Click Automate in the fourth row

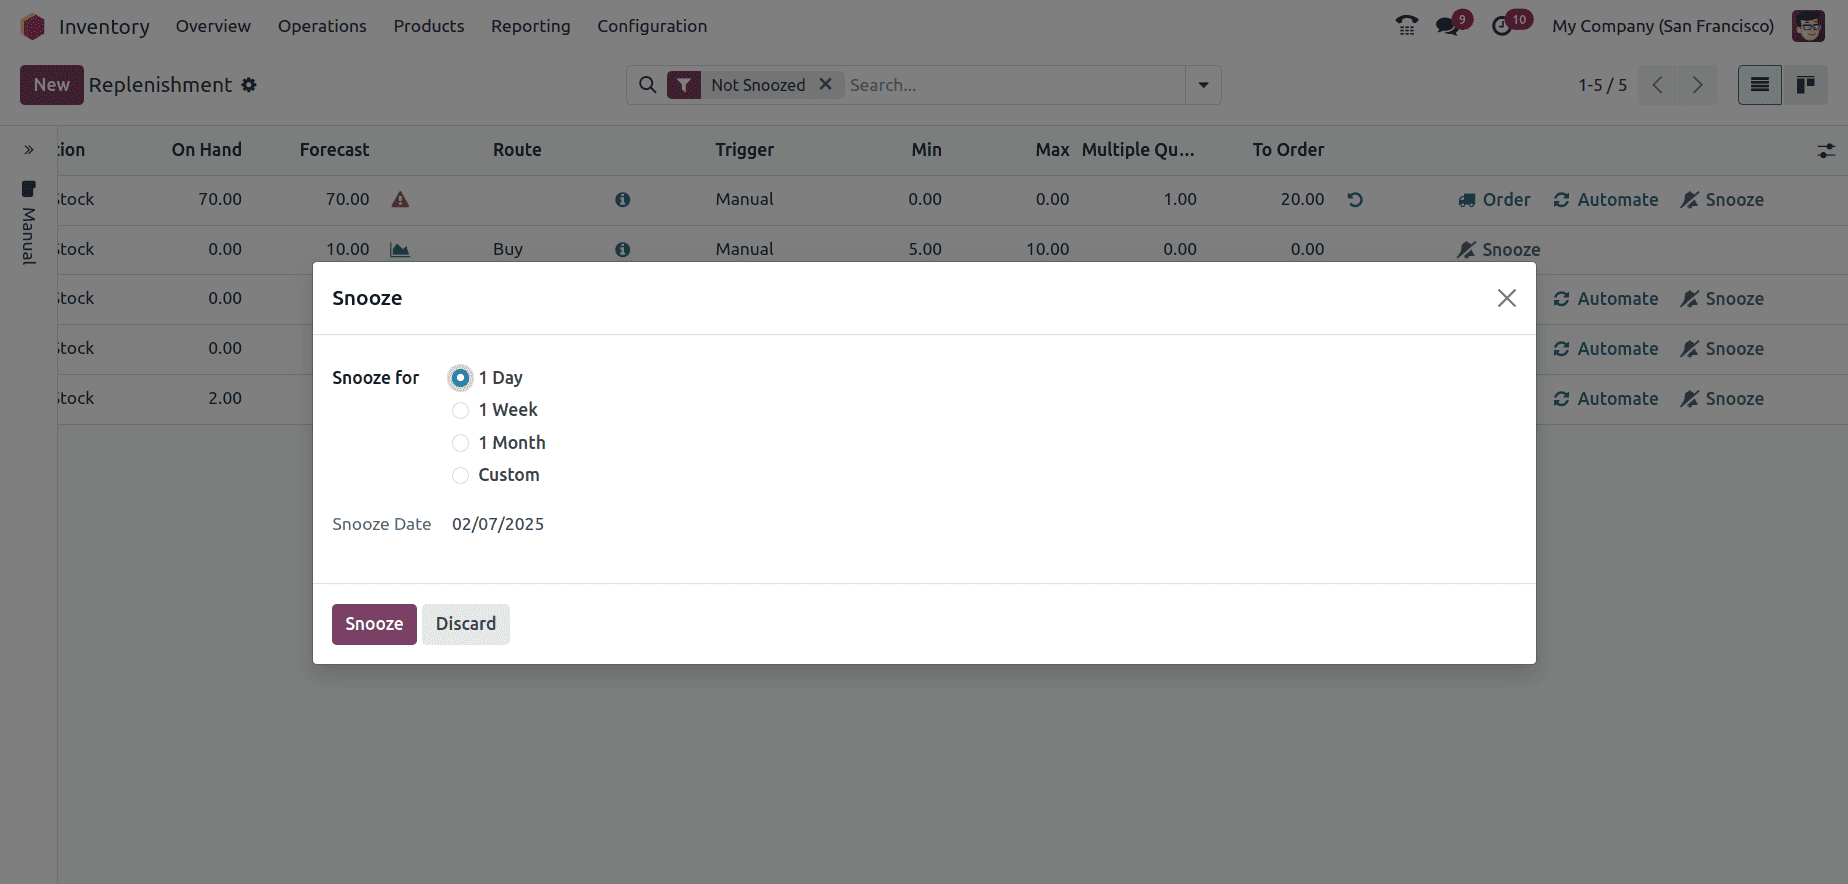coord(1606,349)
